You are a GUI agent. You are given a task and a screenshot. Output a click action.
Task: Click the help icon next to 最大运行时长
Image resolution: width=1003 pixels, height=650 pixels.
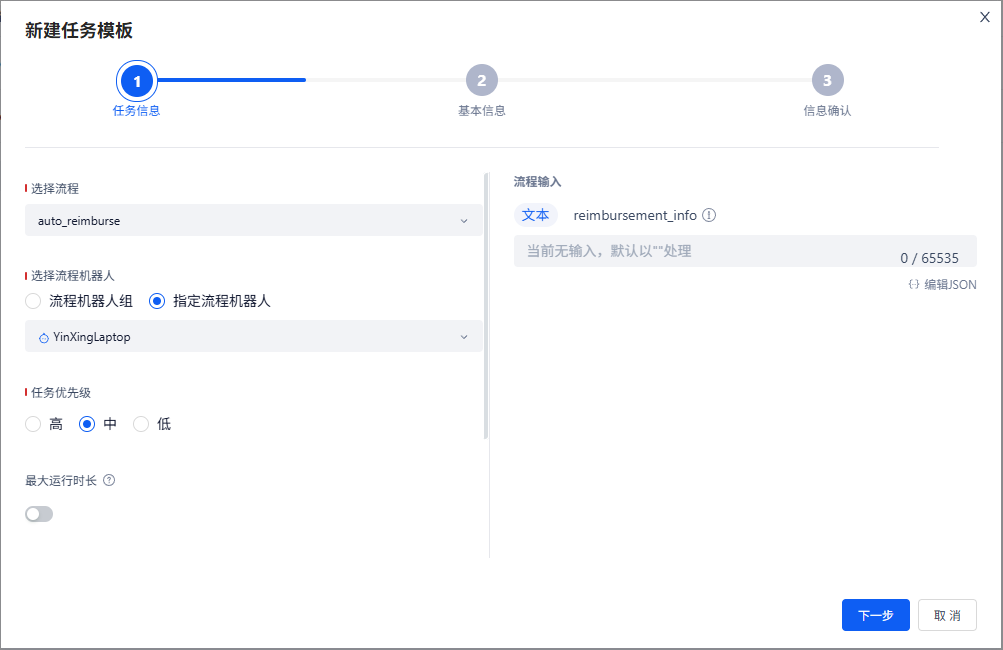pos(109,480)
